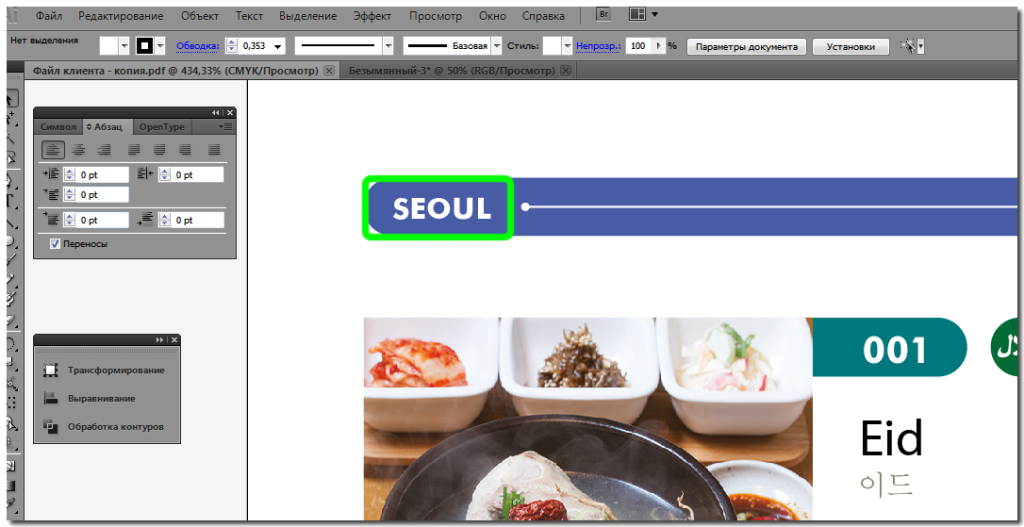
Task: Open the Выравнивание panel icon
Action: [51, 398]
